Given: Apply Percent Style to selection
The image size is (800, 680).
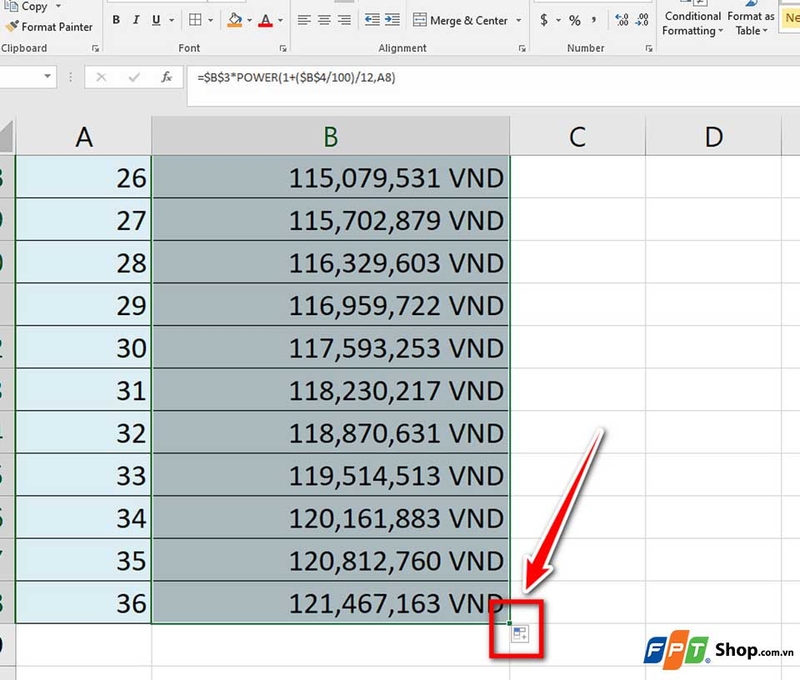Looking at the screenshot, I should pyautogui.click(x=575, y=20).
